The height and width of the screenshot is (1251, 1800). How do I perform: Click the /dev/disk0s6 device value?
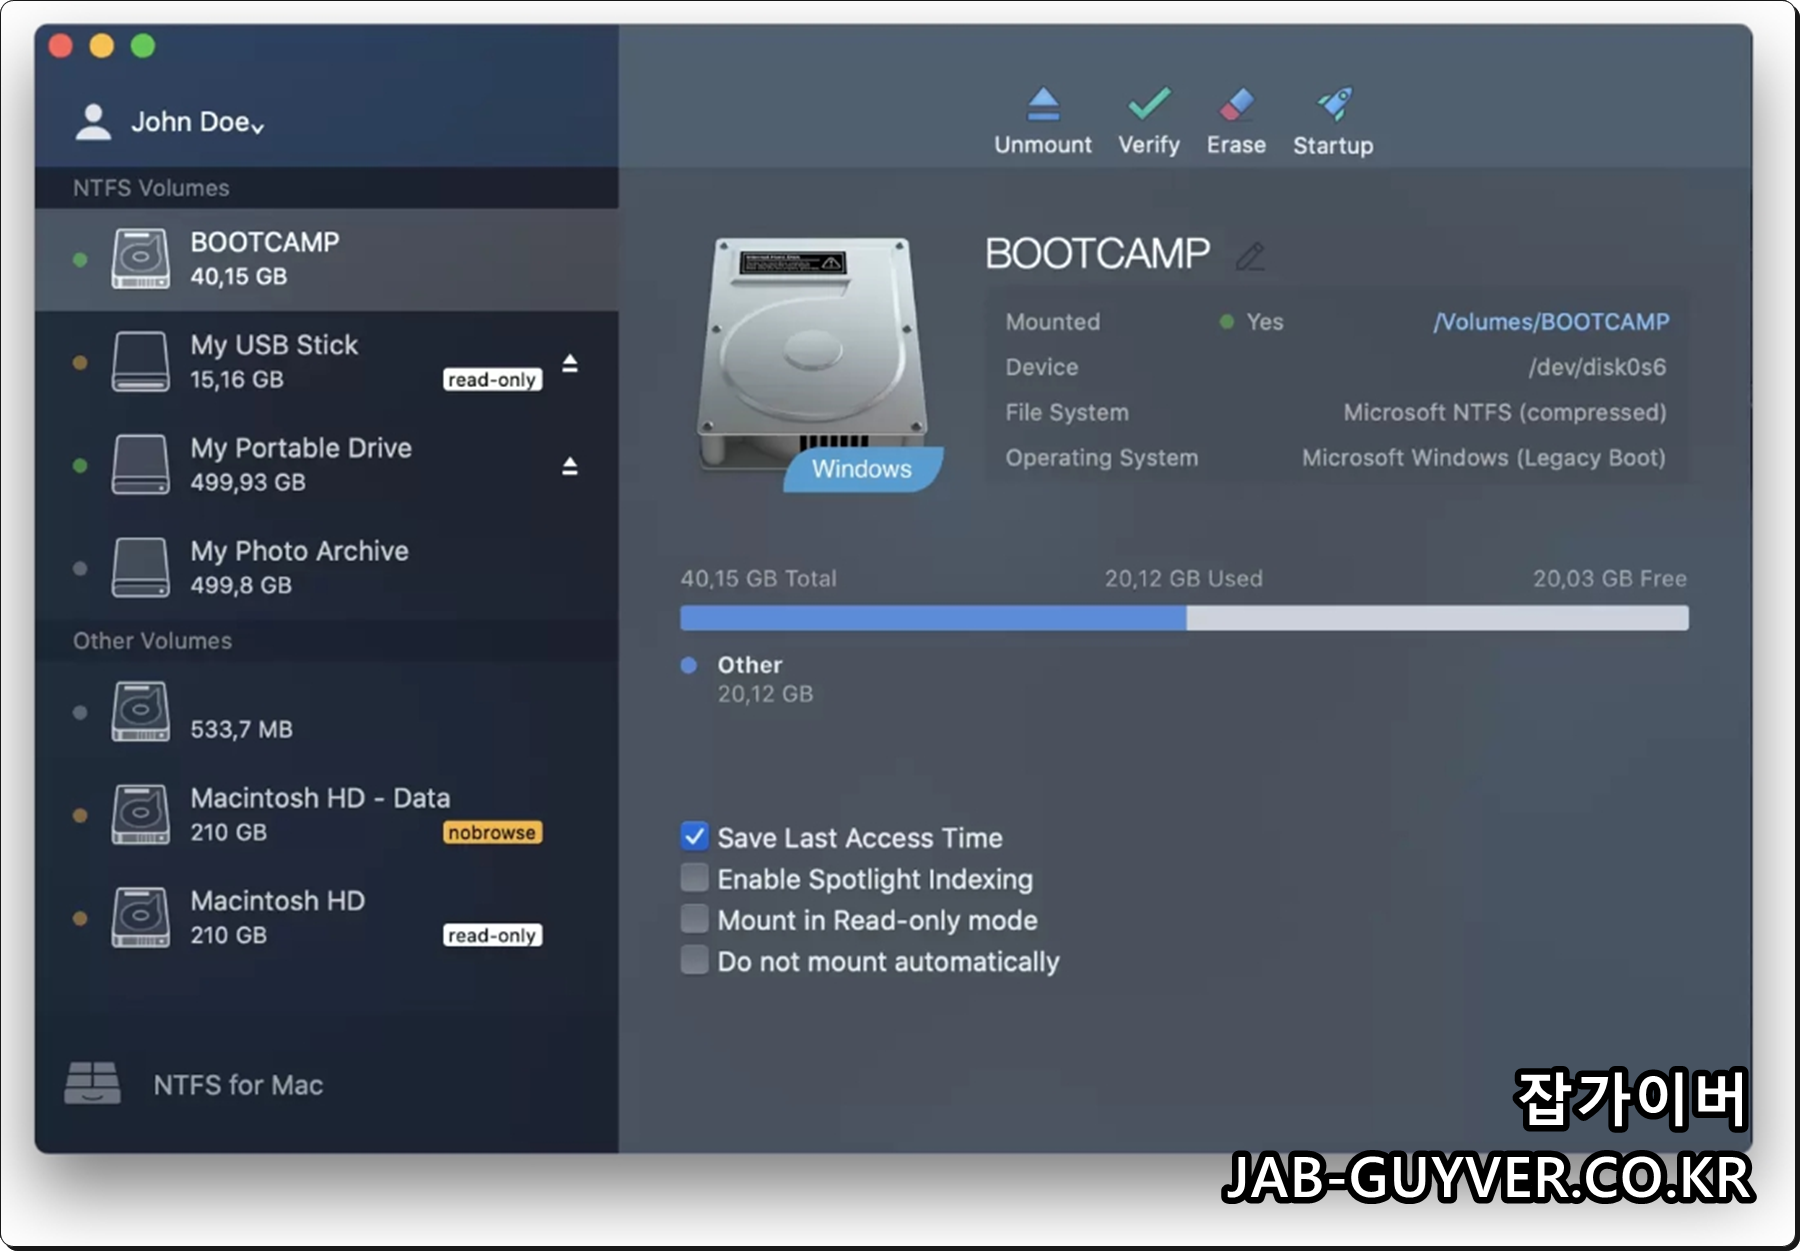pyautogui.click(x=1597, y=367)
